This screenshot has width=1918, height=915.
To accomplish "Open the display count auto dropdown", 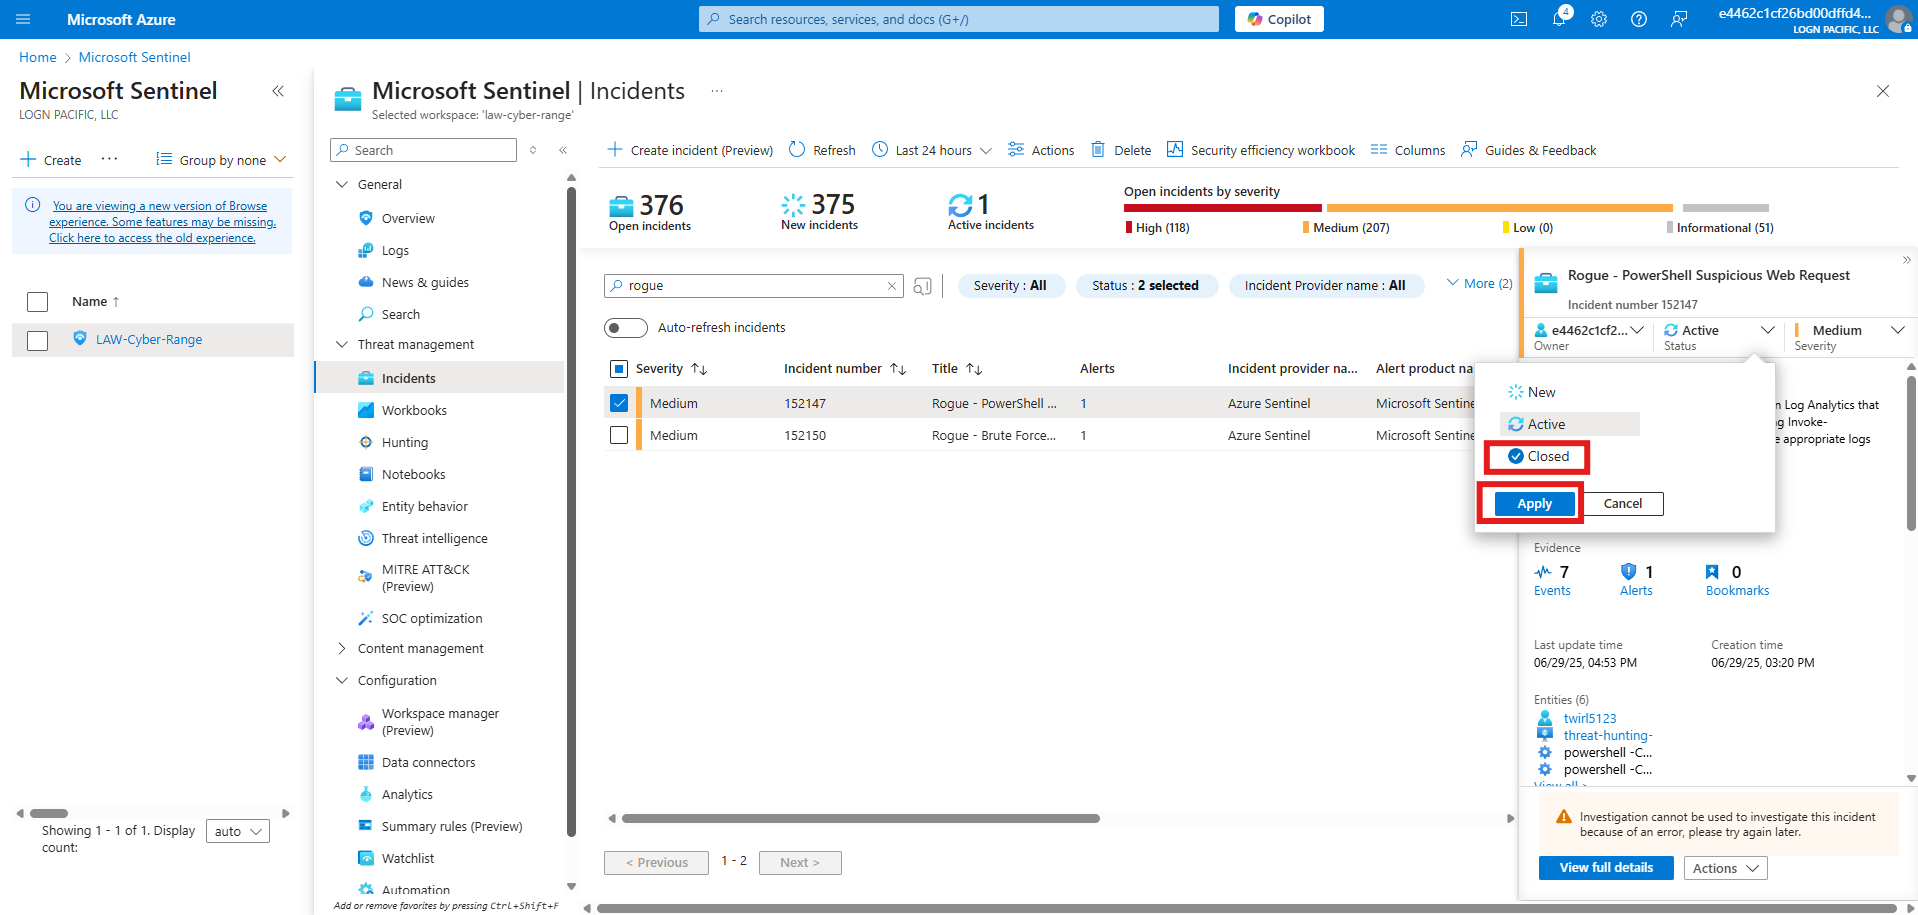I will (x=237, y=831).
